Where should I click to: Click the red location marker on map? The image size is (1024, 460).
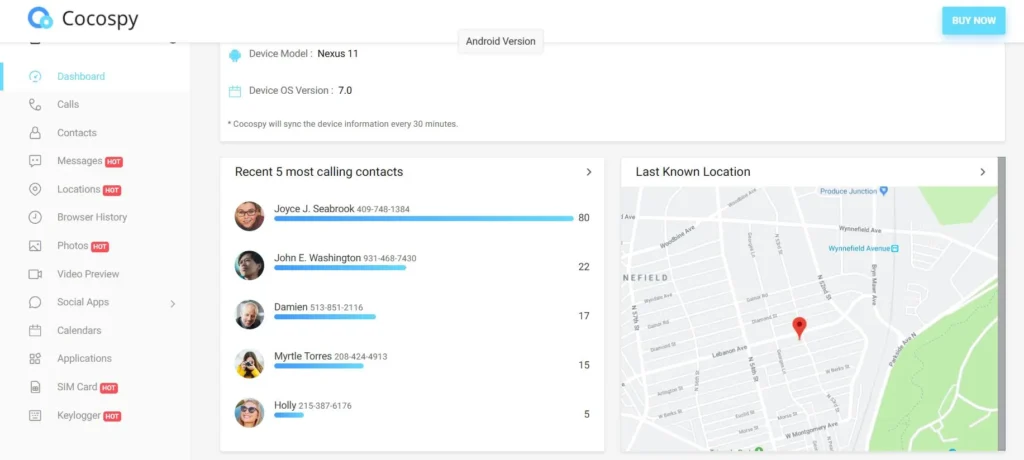tap(799, 328)
